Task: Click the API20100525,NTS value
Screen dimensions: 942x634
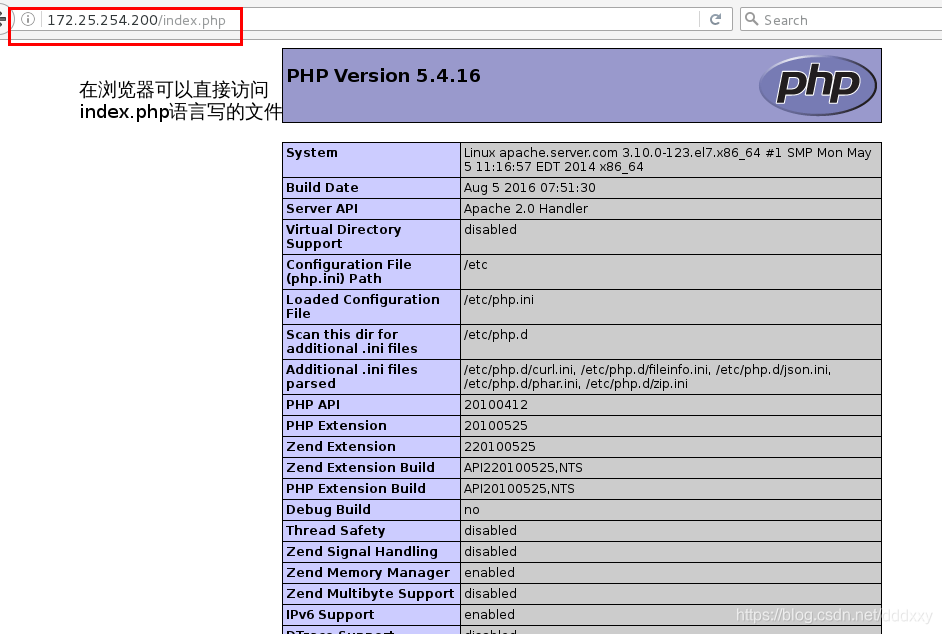Action: coord(519,489)
